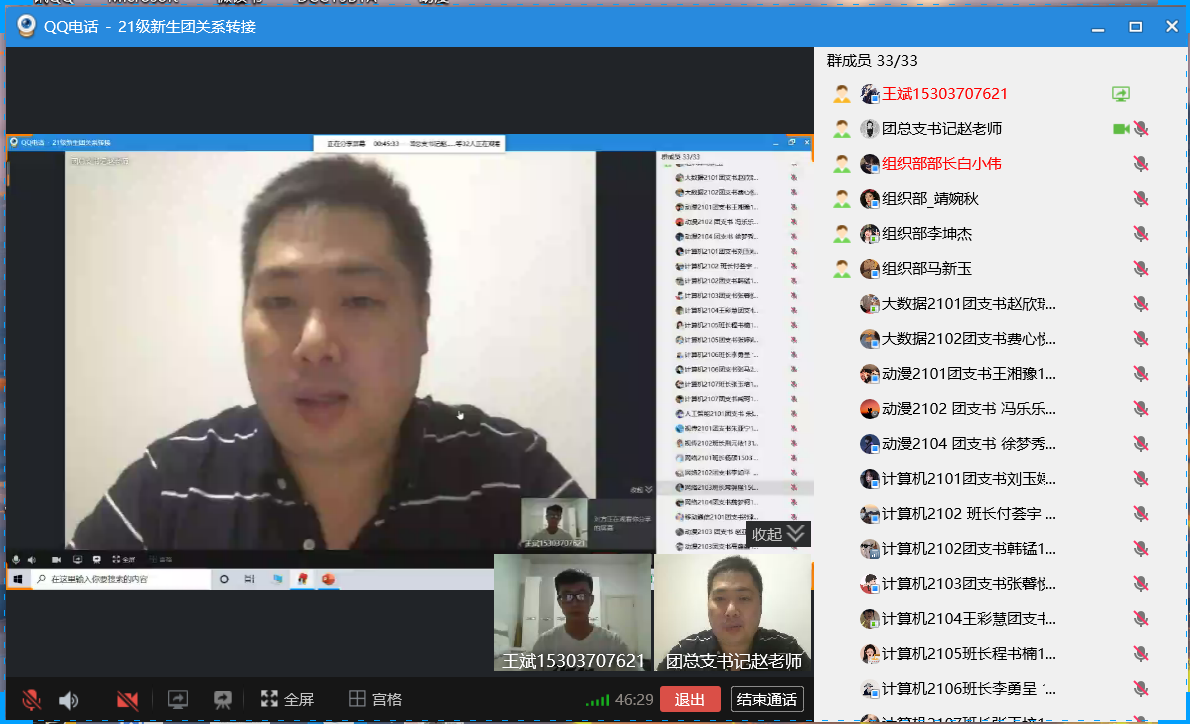The height and width of the screenshot is (724, 1190).
Task: Click the signal strength bars indicator
Action: pyautogui.click(x=597, y=700)
